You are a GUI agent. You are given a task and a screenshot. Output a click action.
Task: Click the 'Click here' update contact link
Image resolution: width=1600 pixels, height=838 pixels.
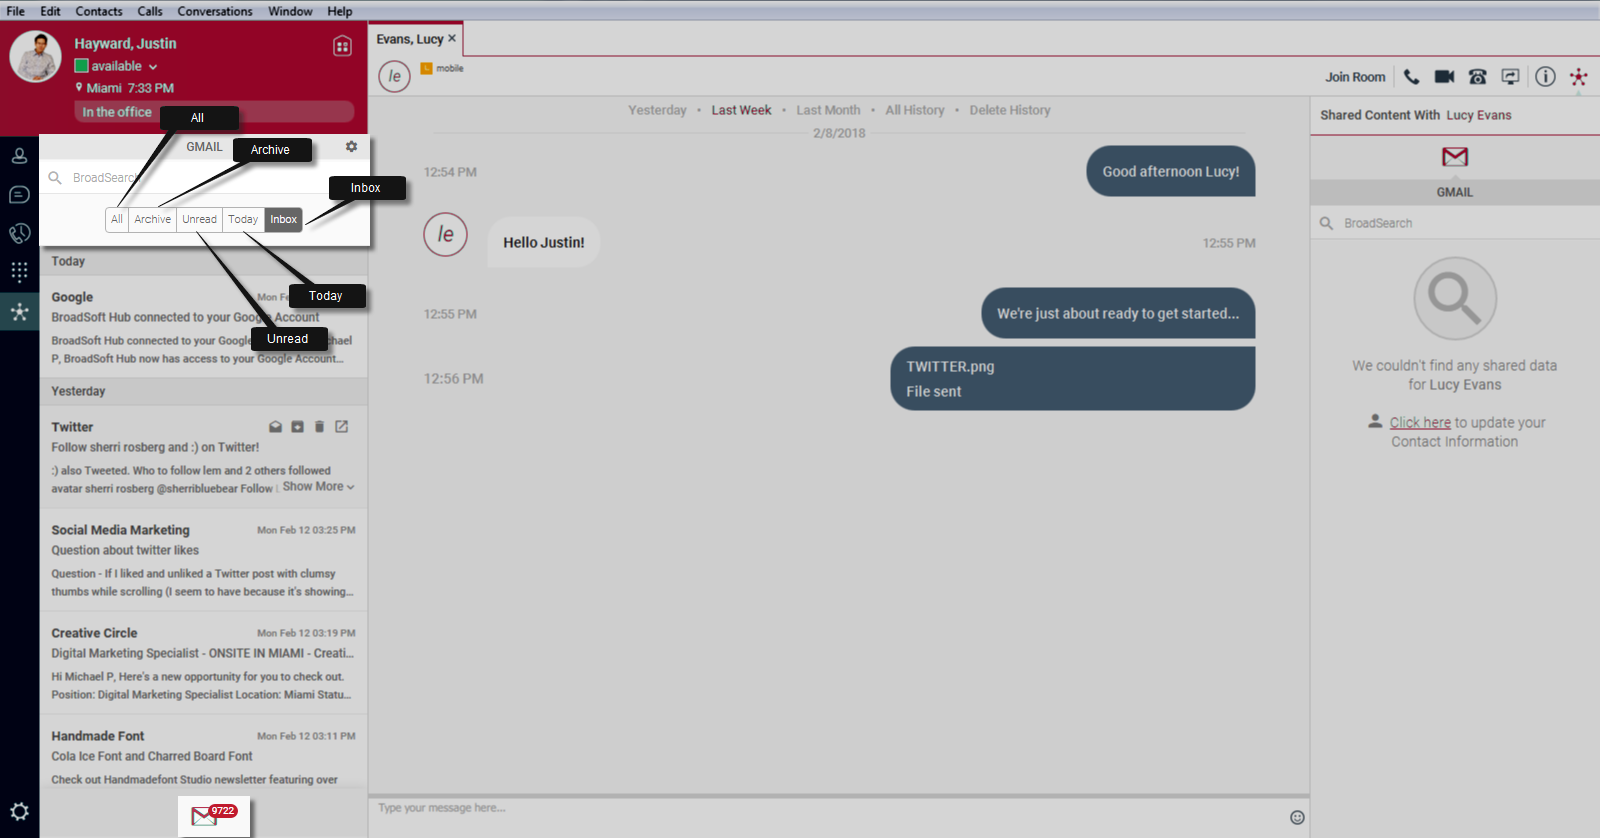(1420, 423)
